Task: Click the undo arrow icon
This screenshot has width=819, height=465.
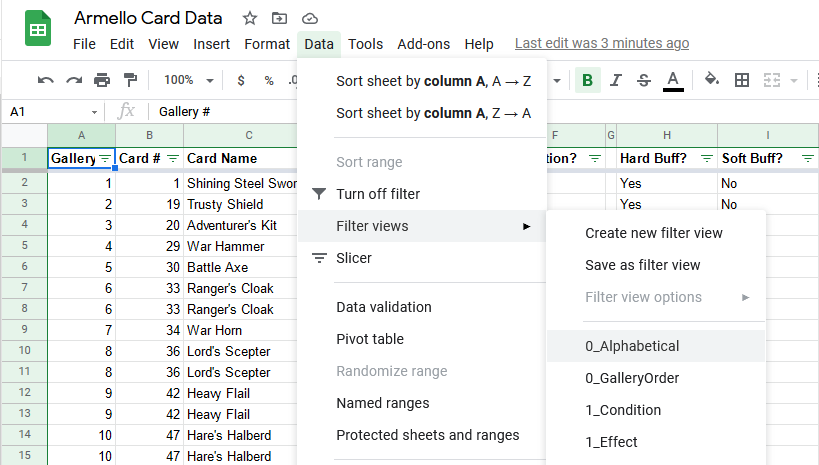Action: click(46, 80)
